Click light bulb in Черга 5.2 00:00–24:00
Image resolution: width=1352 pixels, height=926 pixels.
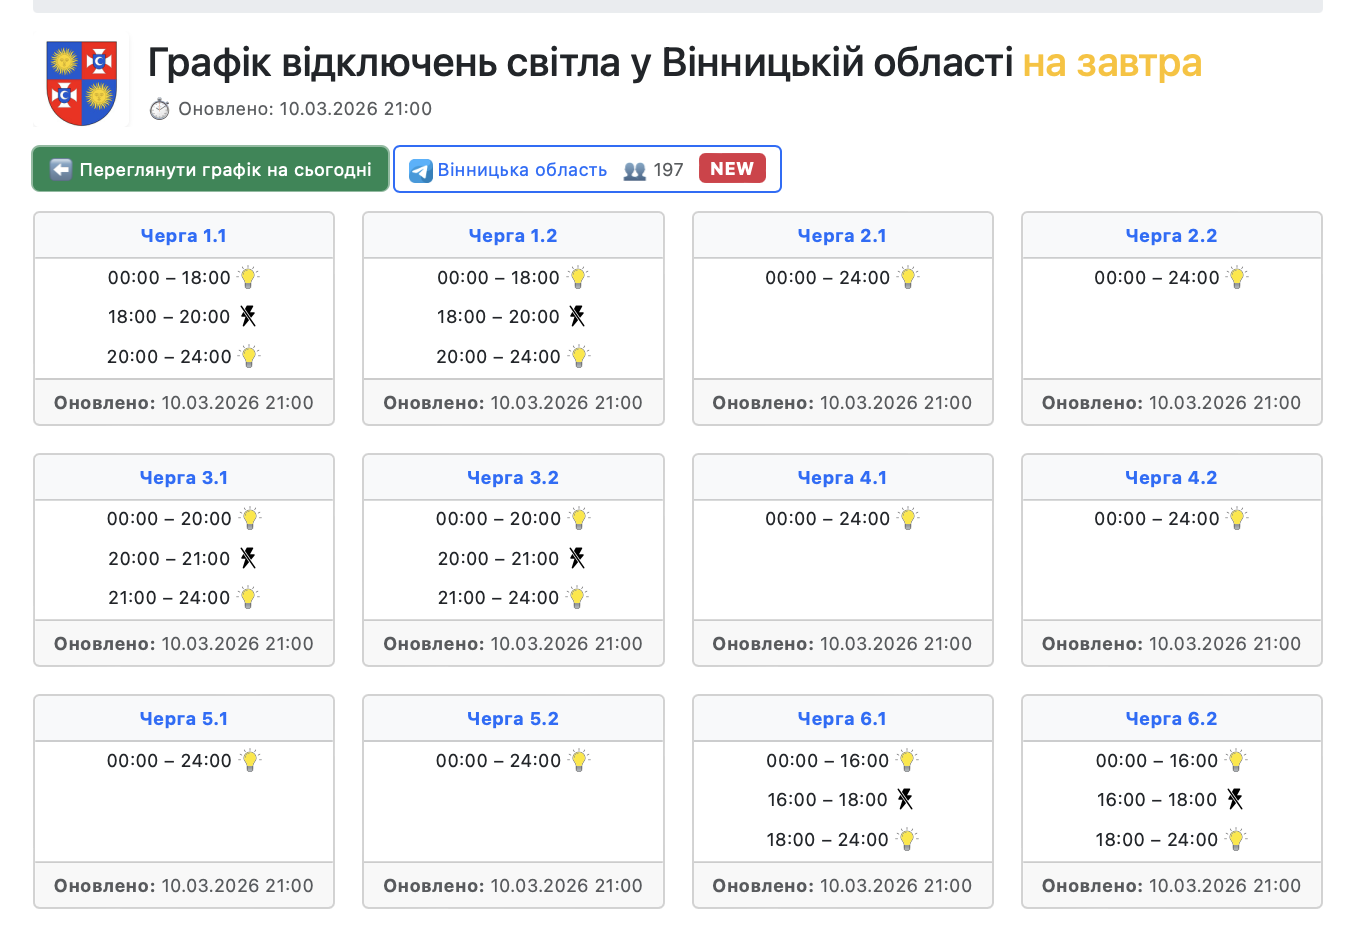(579, 761)
